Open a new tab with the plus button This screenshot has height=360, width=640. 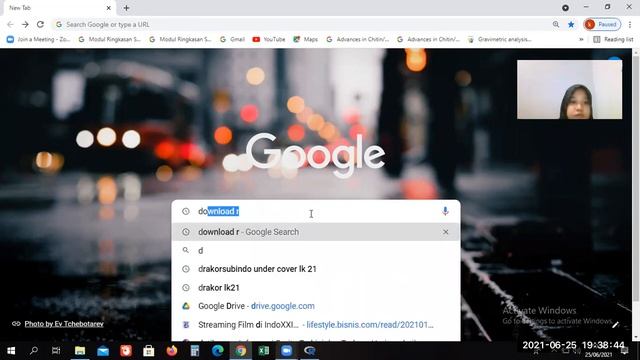pos(127,8)
